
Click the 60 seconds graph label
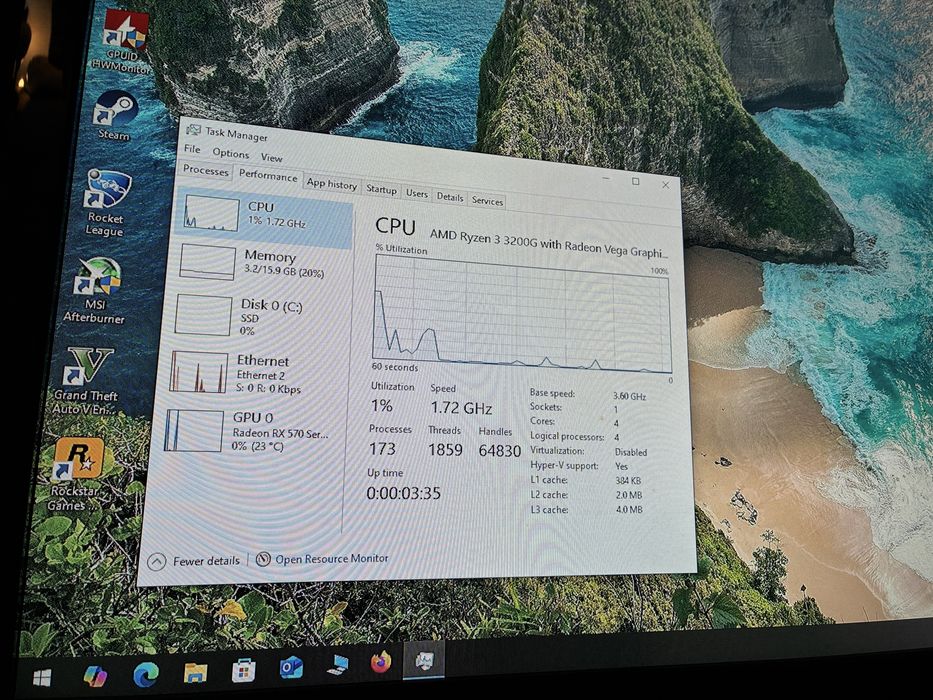click(395, 367)
